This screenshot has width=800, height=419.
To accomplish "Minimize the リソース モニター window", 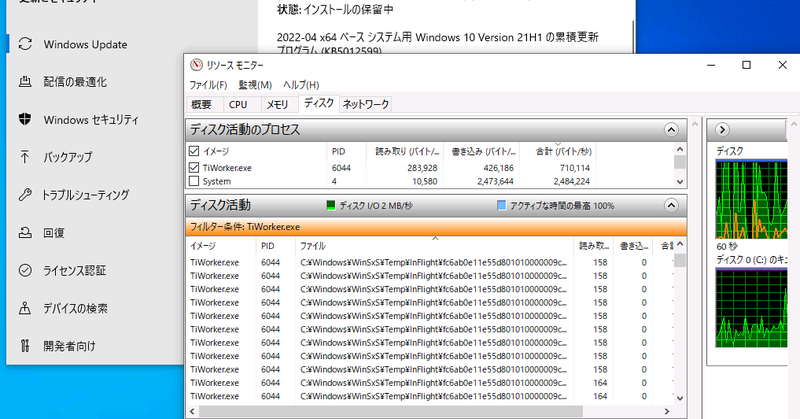I will coord(711,65).
